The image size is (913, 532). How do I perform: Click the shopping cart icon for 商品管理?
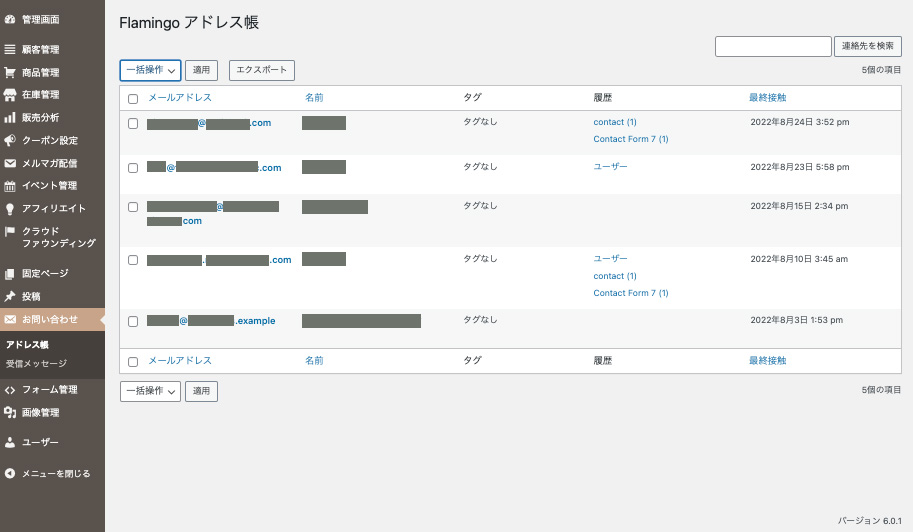coord(10,72)
